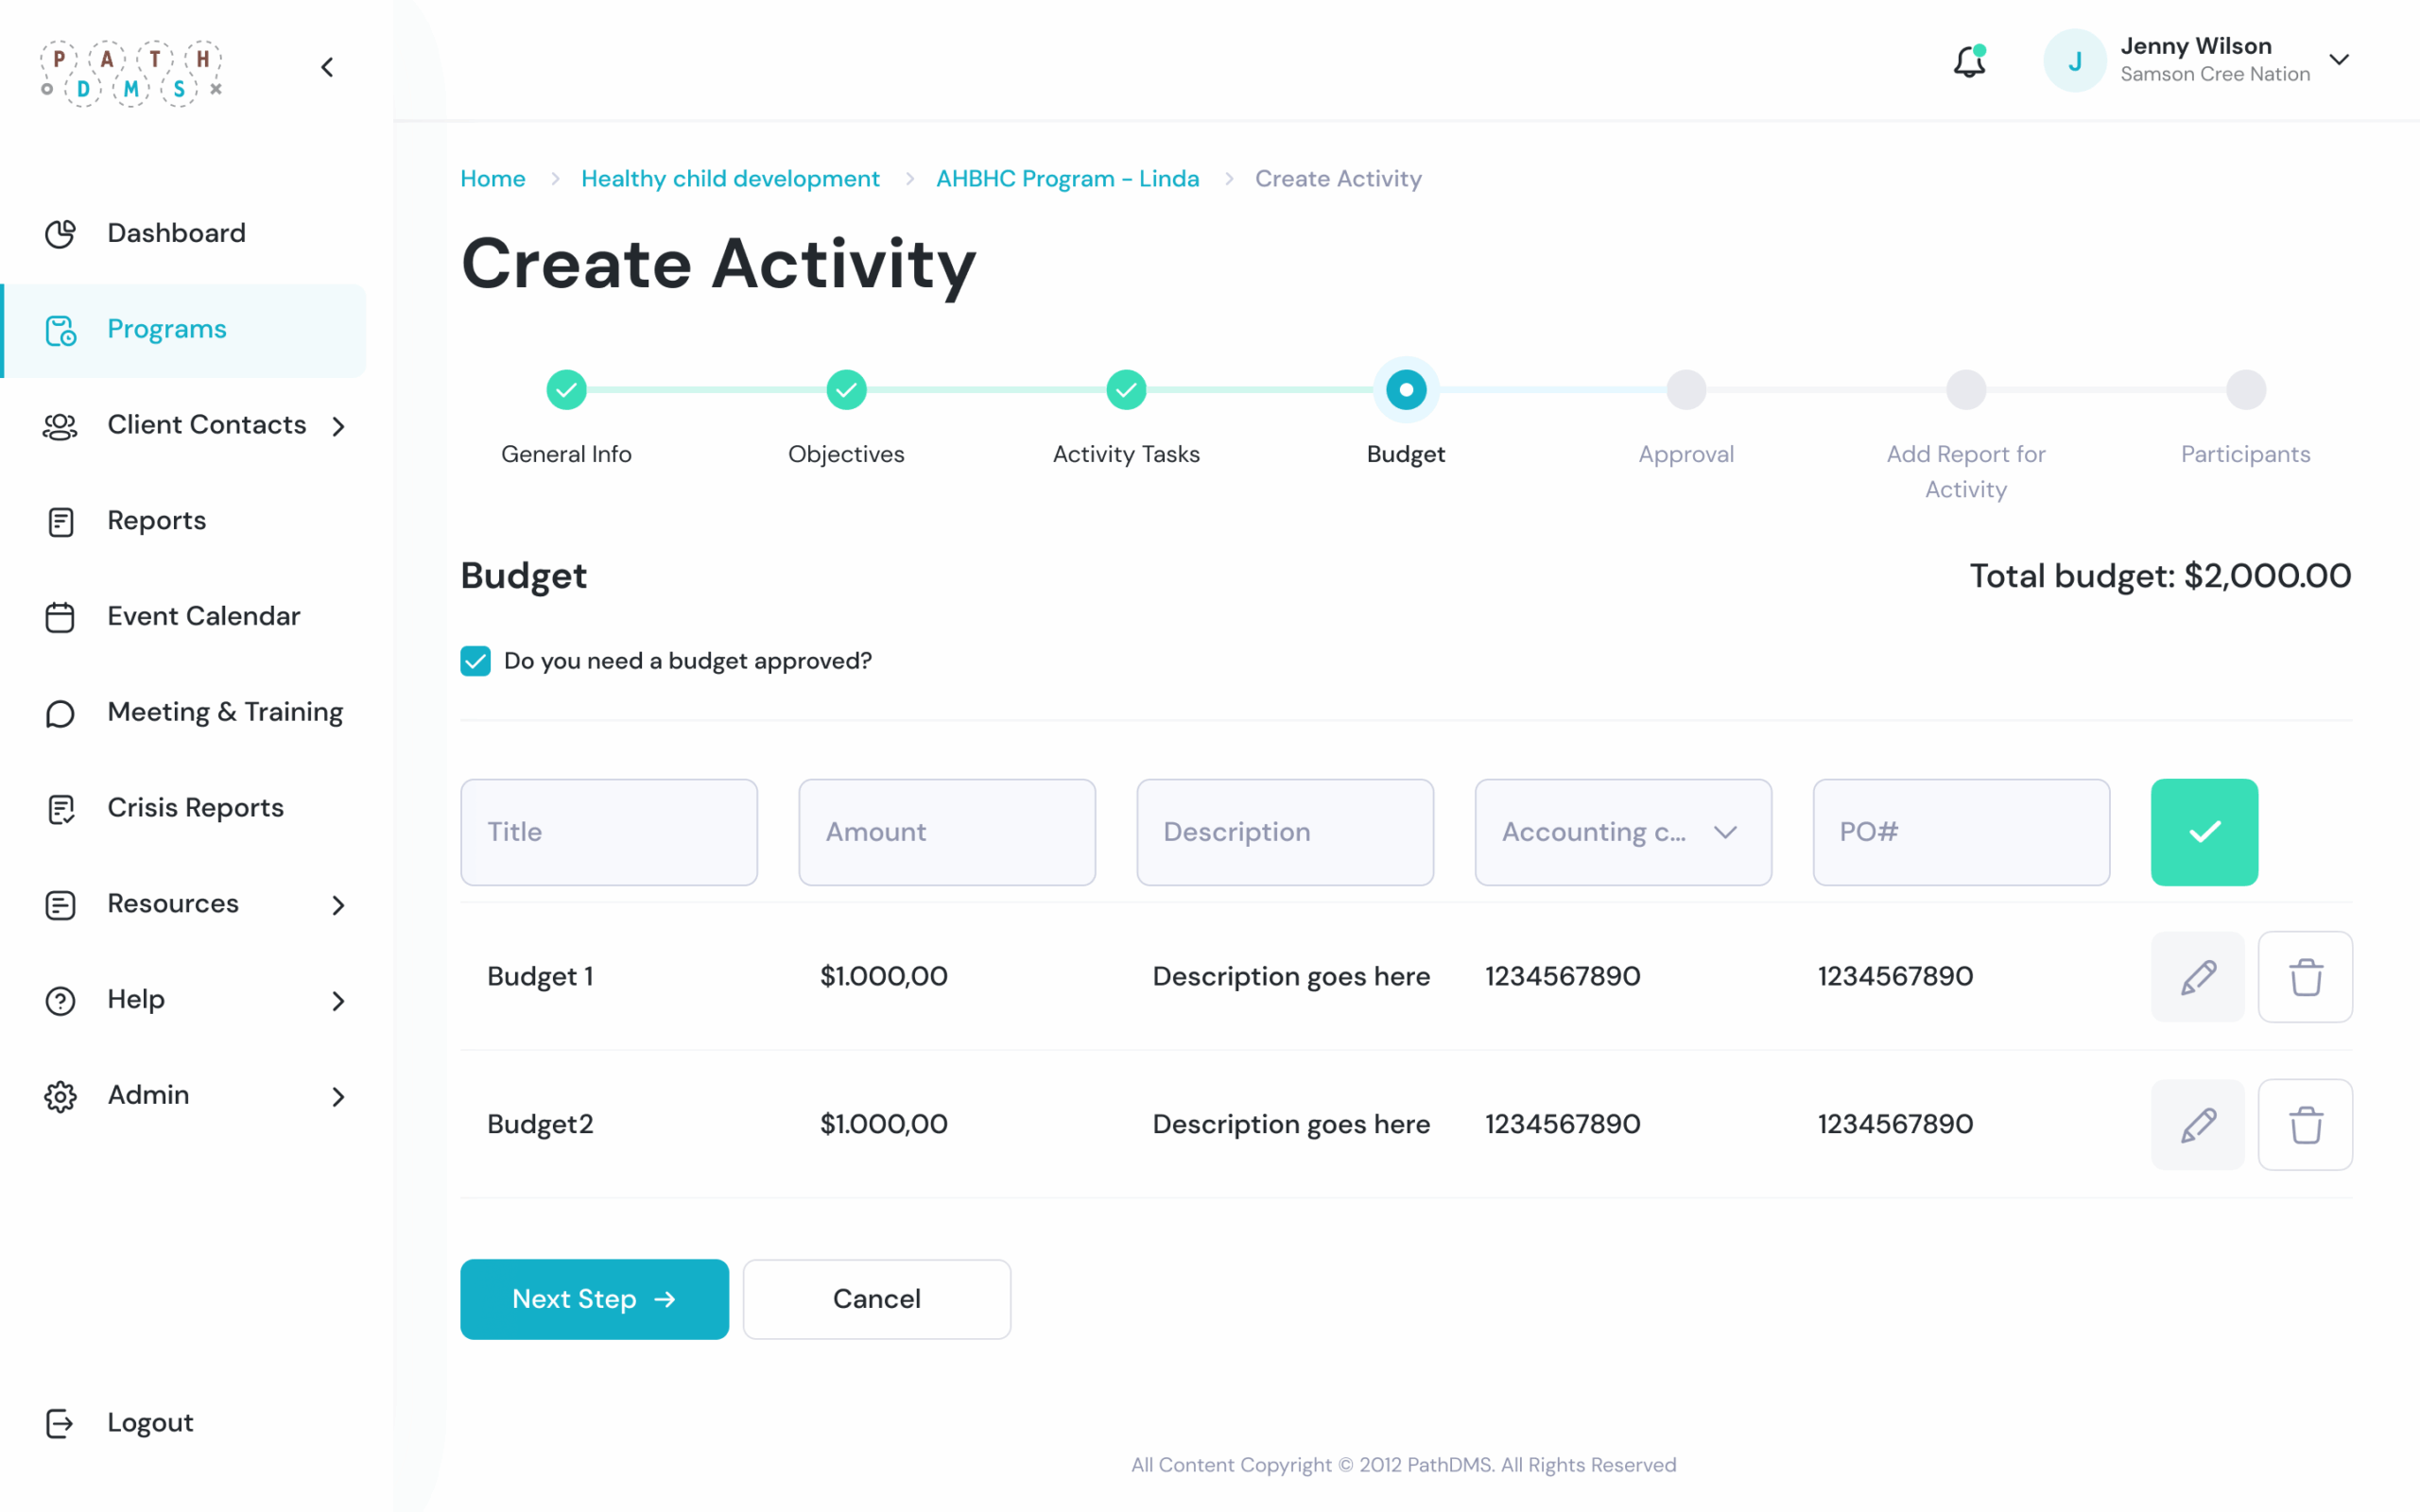Confirm new budget row with green checkmark
This screenshot has width=2420, height=1512.
(x=2204, y=832)
